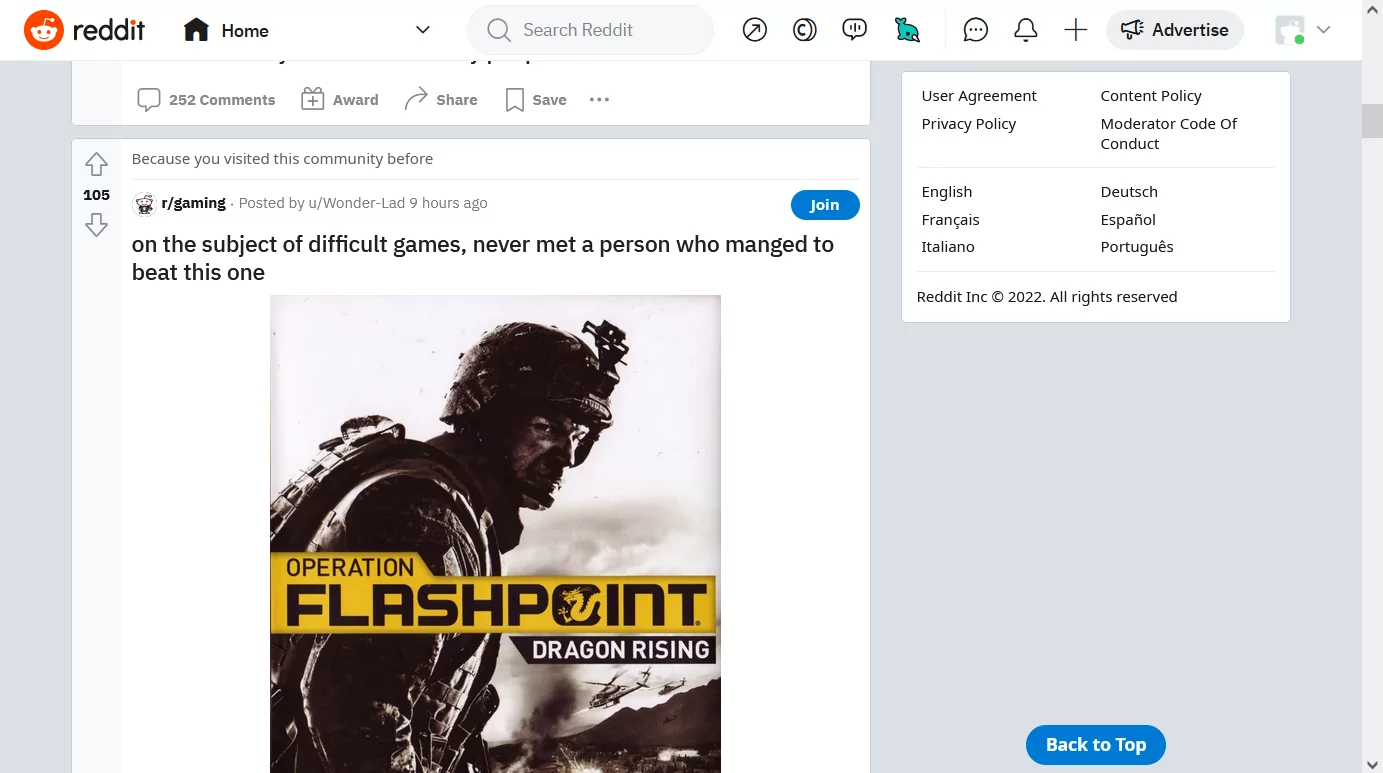Open the Privacy Policy link
Viewport: 1383px width, 773px height.
point(968,124)
